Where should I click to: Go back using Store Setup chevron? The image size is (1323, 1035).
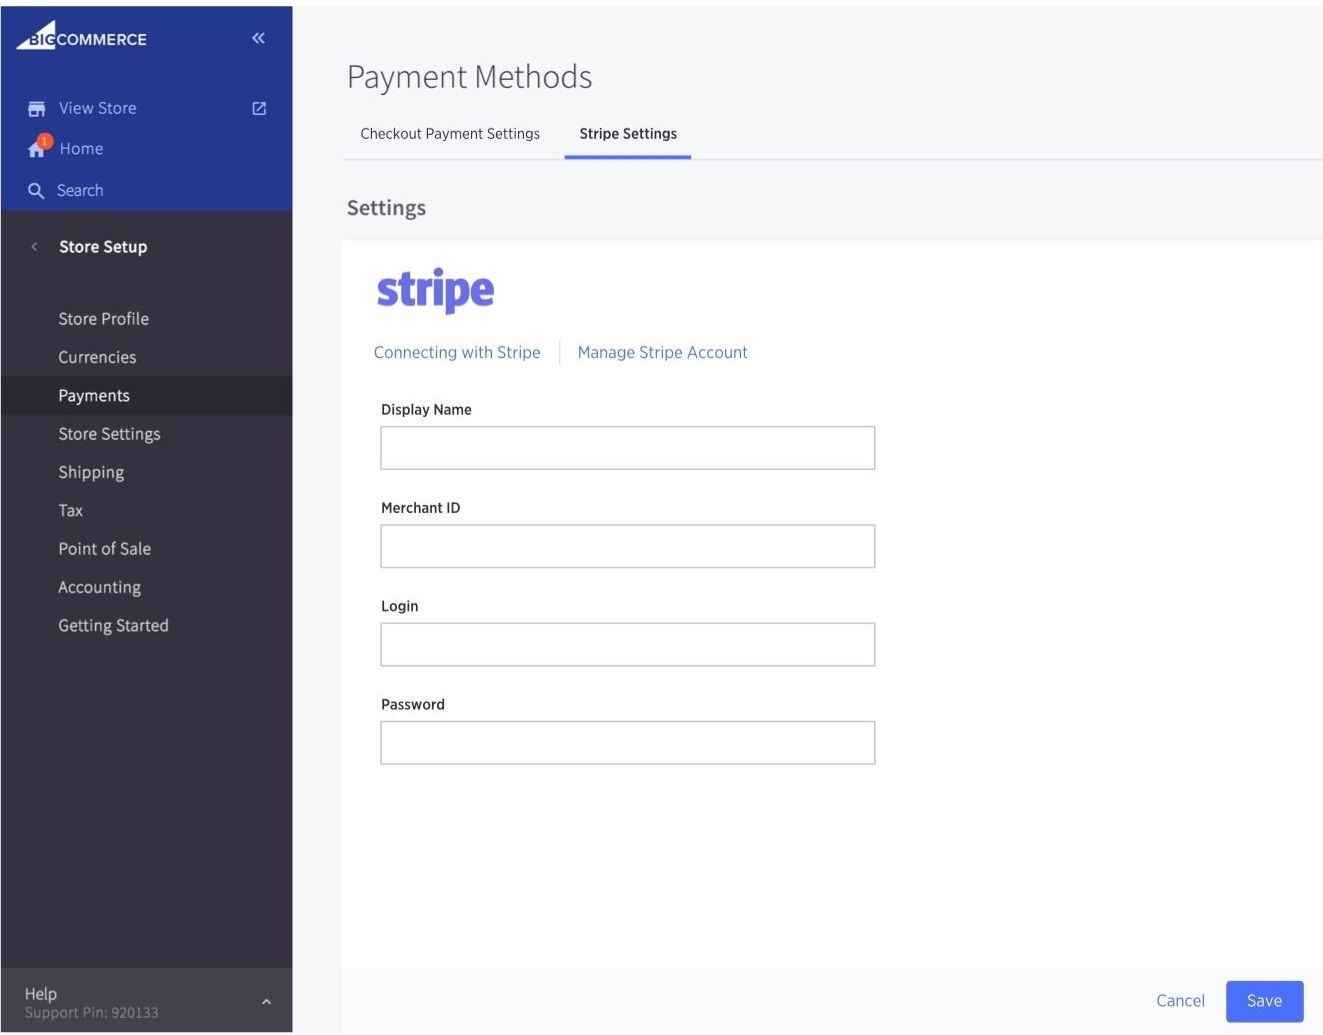click(x=34, y=246)
